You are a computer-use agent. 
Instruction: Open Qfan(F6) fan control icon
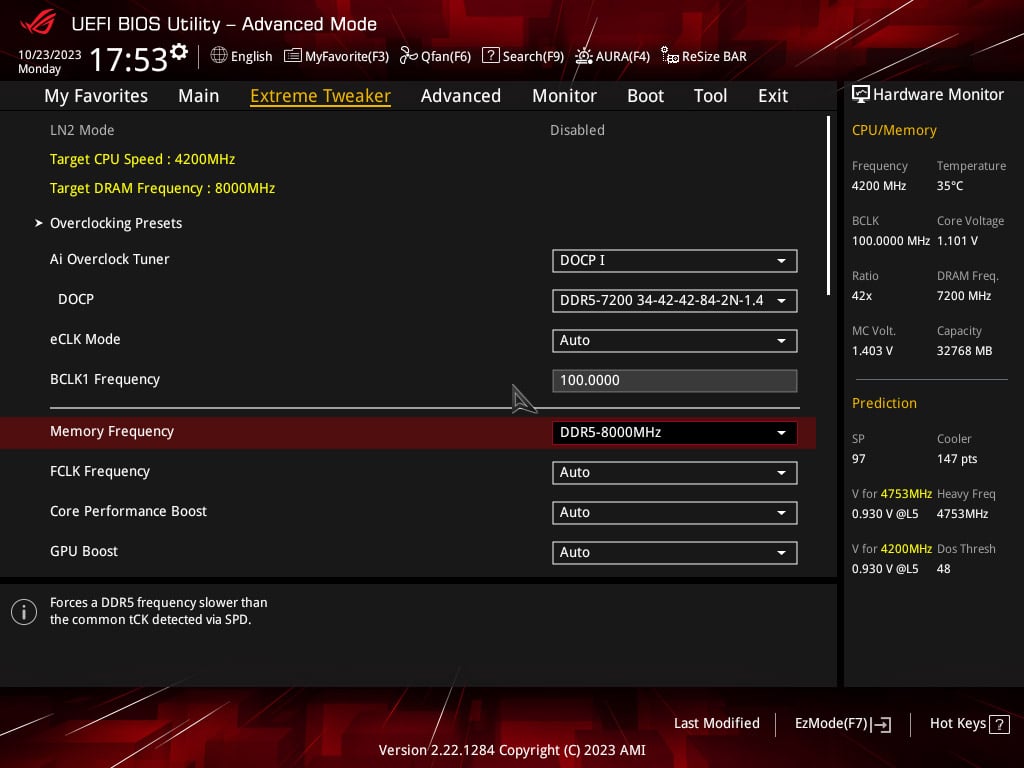pyautogui.click(x=408, y=56)
